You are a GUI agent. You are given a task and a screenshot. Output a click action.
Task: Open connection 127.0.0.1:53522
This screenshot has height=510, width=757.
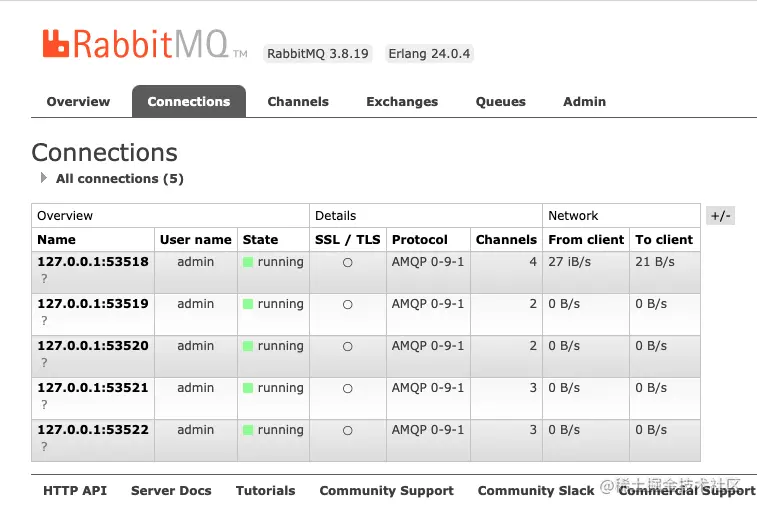tap(93, 430)
